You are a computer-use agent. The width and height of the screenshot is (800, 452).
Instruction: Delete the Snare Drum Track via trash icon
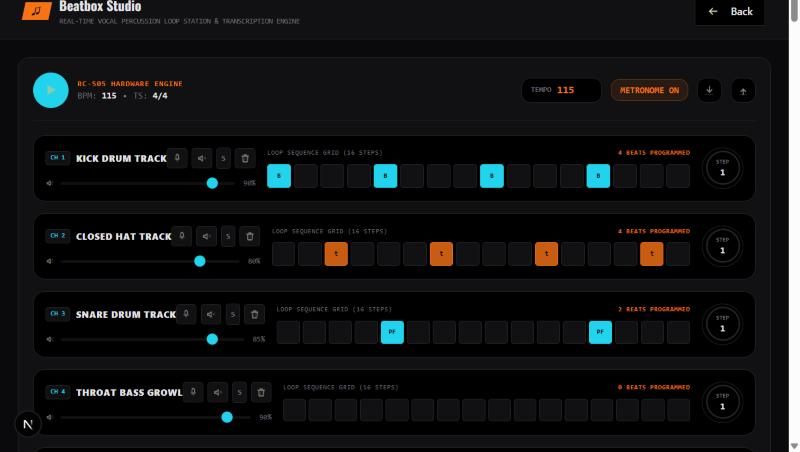click(x=254, y=314)
